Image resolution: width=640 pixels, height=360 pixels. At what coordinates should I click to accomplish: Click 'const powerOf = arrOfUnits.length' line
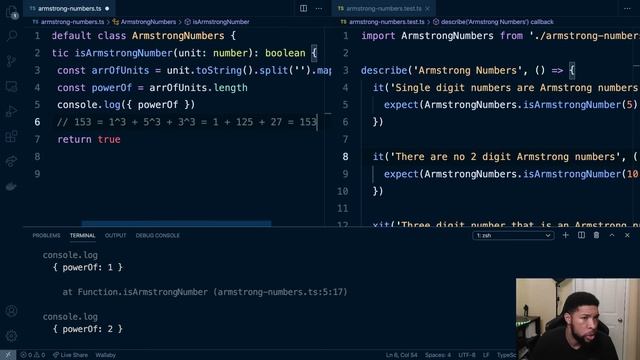(152, 88)
